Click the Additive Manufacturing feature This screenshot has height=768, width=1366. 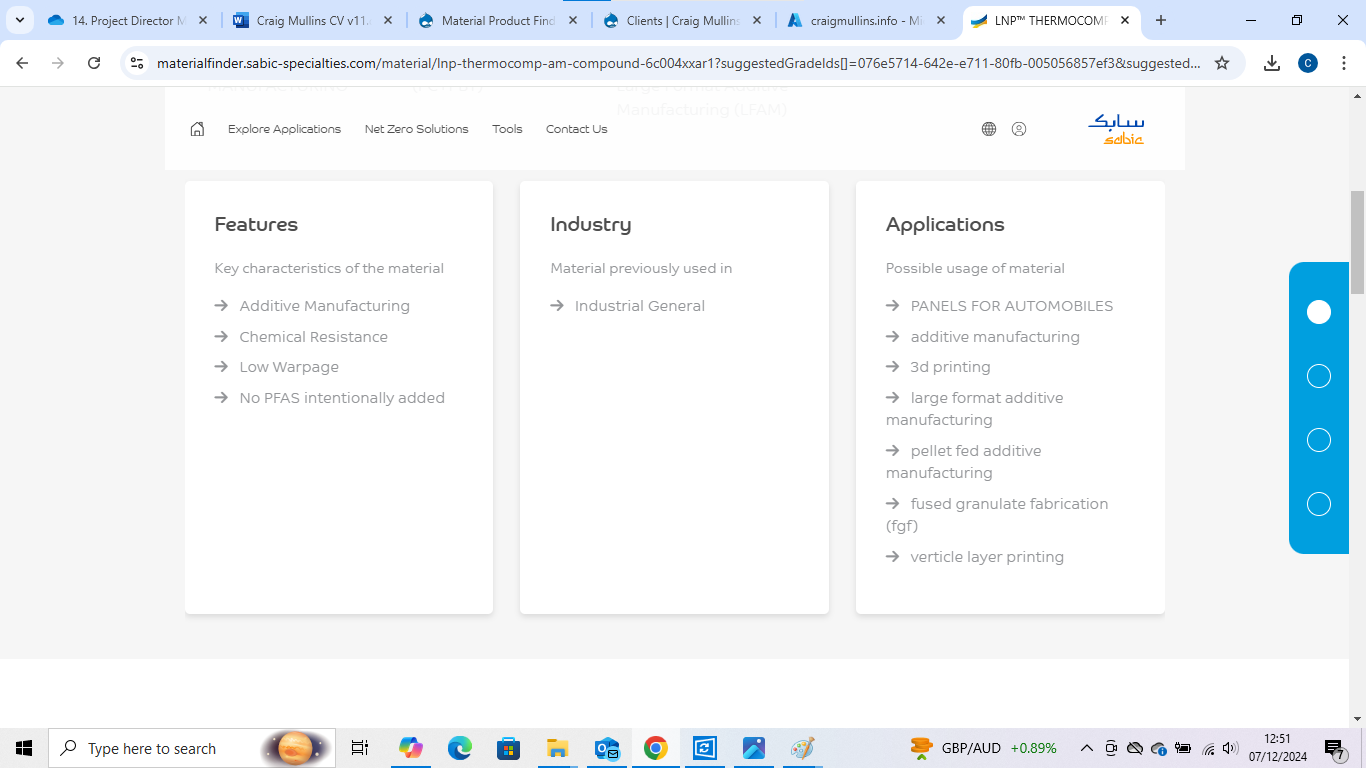click(324, 306)
